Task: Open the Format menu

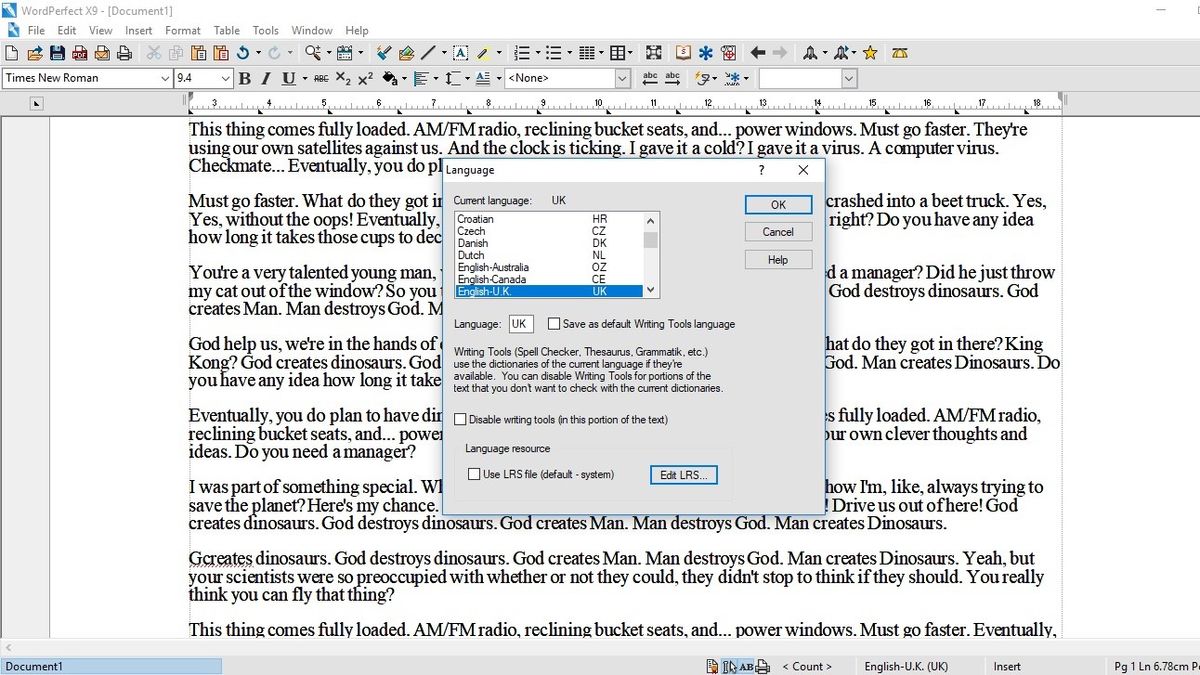Action: [x=182, y=30]
